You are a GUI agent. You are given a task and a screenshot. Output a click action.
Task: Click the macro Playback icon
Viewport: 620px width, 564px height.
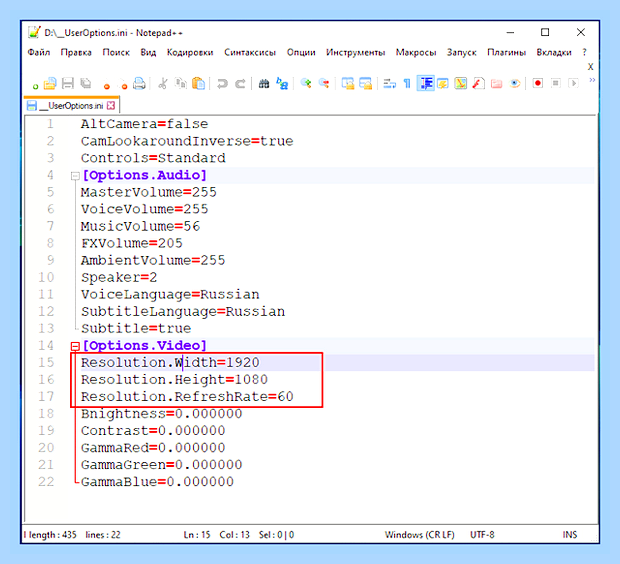[x=573, y=83]
